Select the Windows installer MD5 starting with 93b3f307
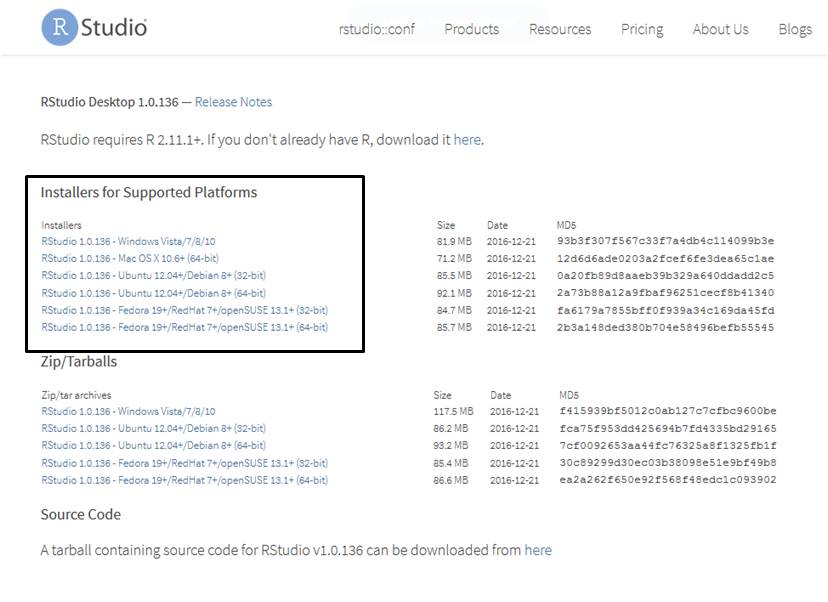 click(x=665, y=241)
